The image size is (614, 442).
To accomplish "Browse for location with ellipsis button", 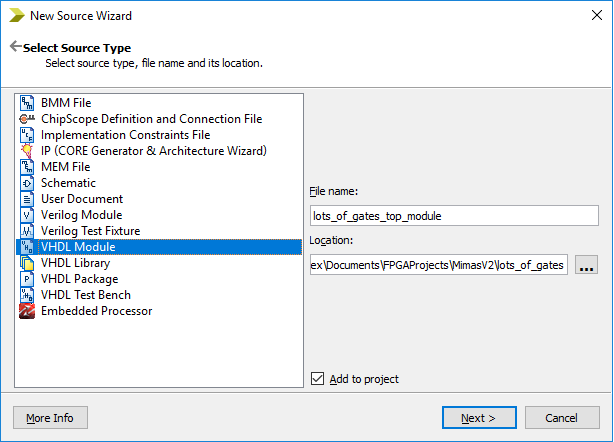I will (586, 265).
